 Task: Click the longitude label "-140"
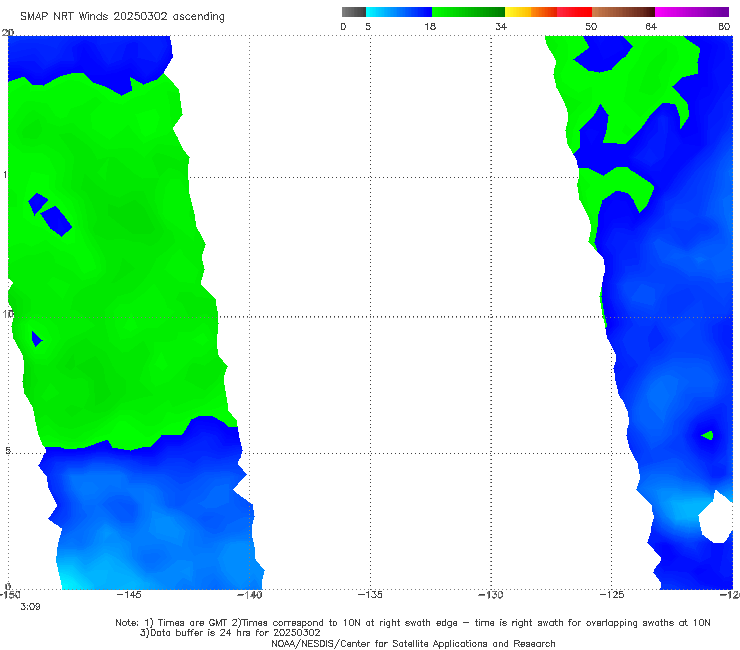coord(250,595)
